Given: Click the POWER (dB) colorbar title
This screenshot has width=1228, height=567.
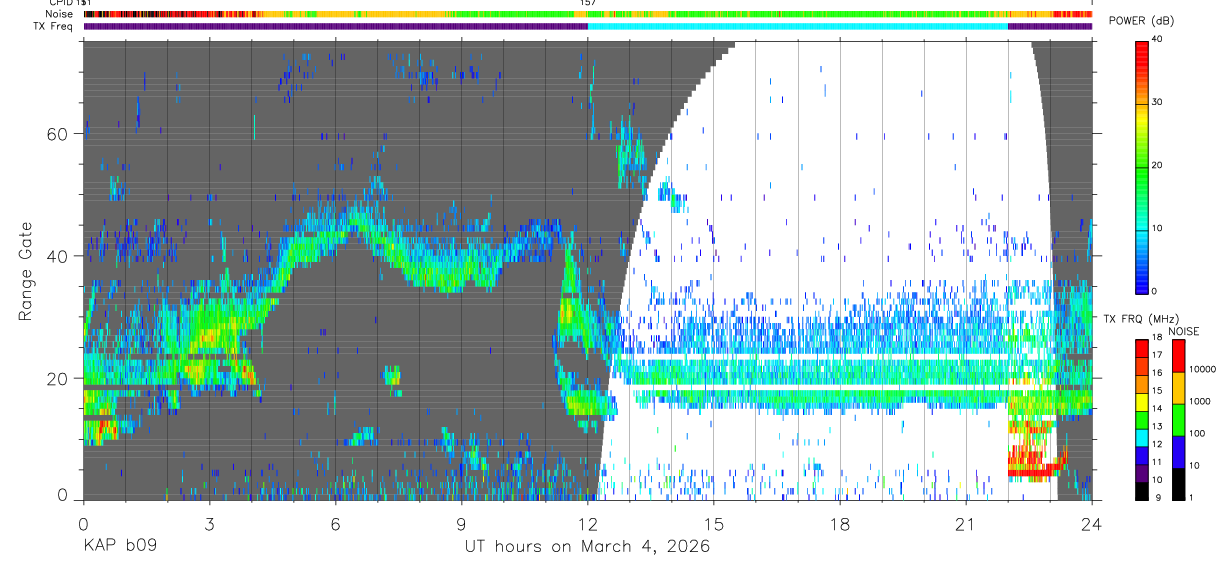Looking at the screenshot, I should (x=1143, y=22).
